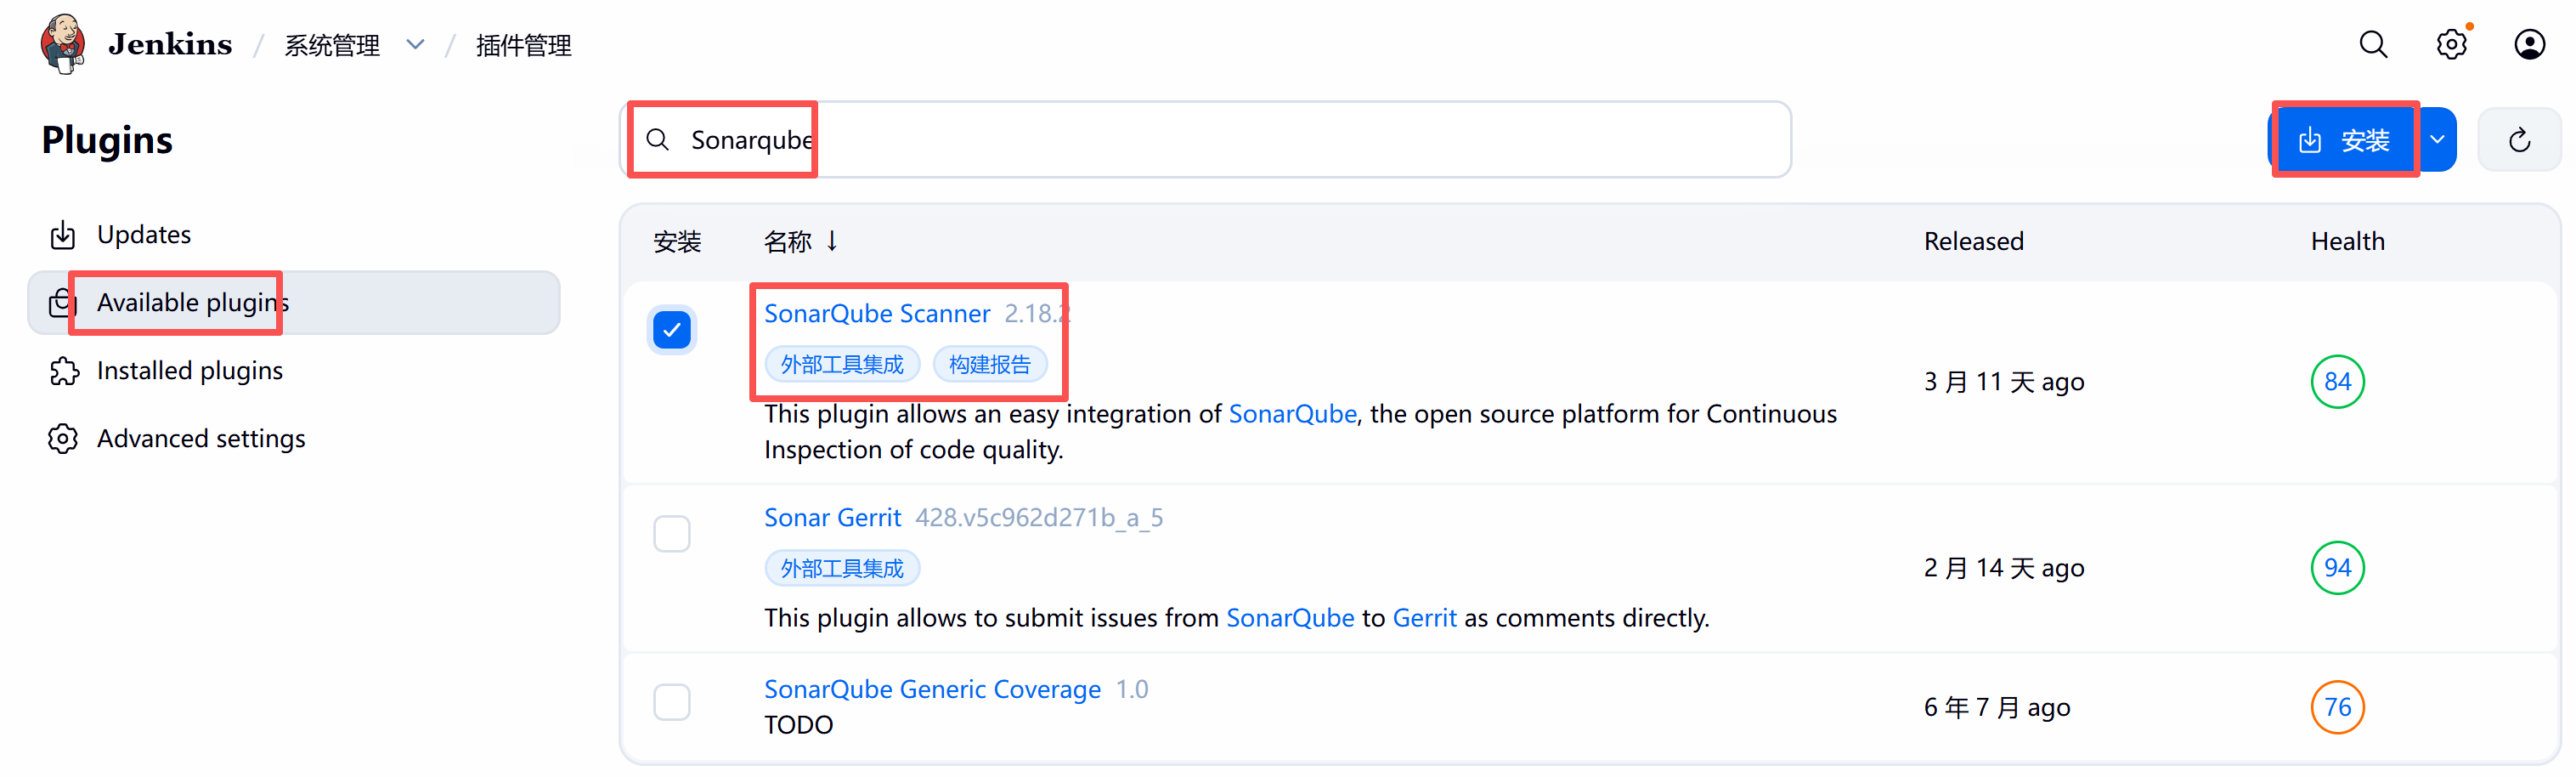Click the '2 月 14 天 ago' release date
Image resolution: width=2576 pixels, height=777 pixels.
tap(2004, 568)
